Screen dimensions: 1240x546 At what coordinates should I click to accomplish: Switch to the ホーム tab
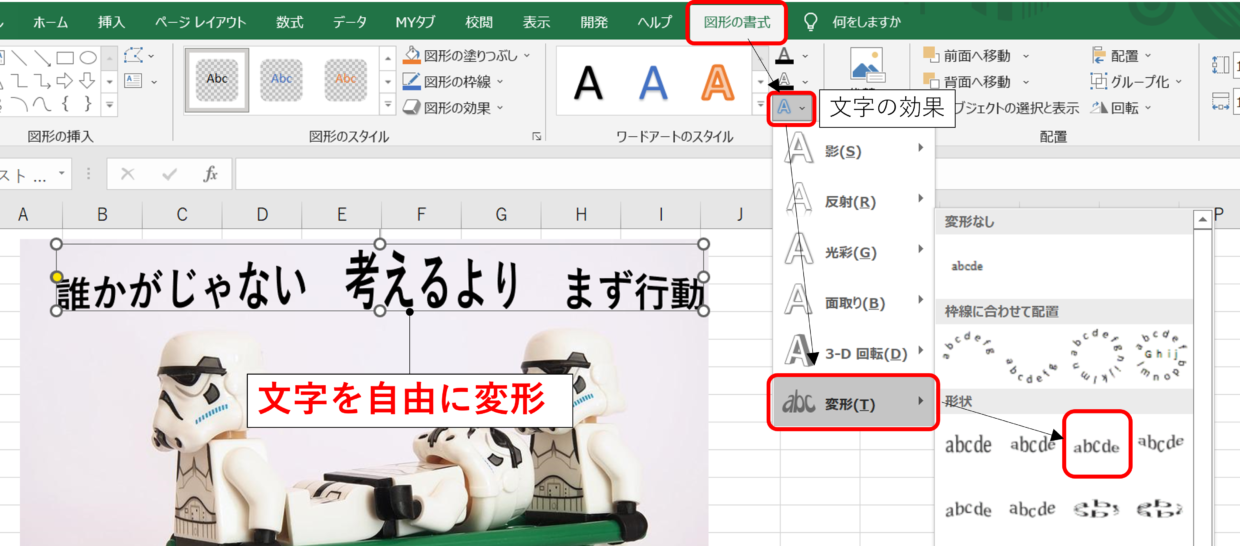(50, 21)
